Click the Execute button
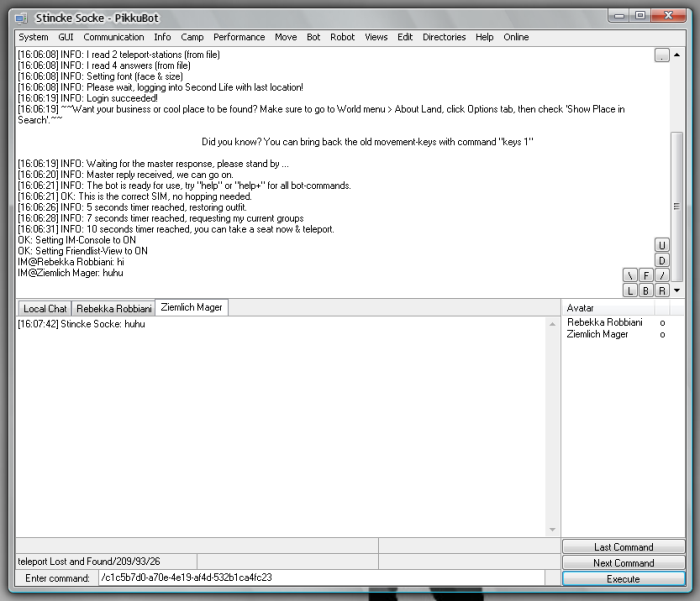Image resolution: width=700 pixels, height=601 pixels. pyautogui.click(x=623, y=579)
